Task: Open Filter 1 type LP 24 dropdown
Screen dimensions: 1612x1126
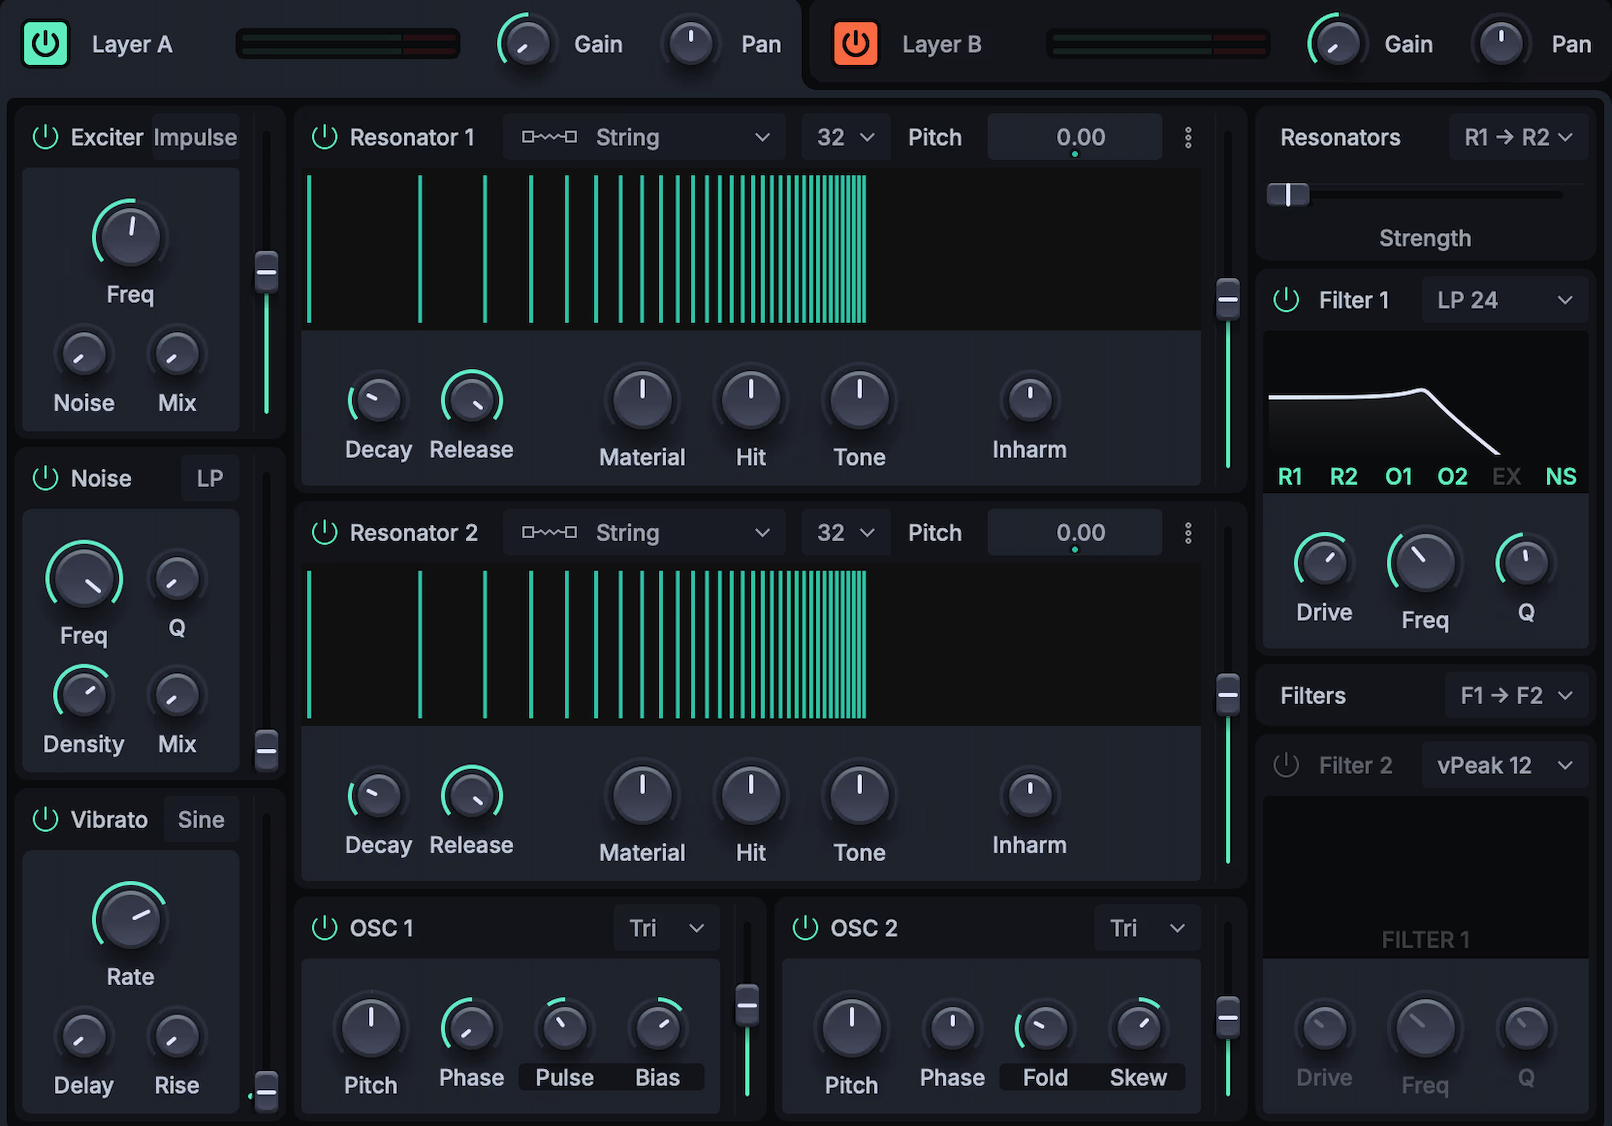Action: 1505,300
